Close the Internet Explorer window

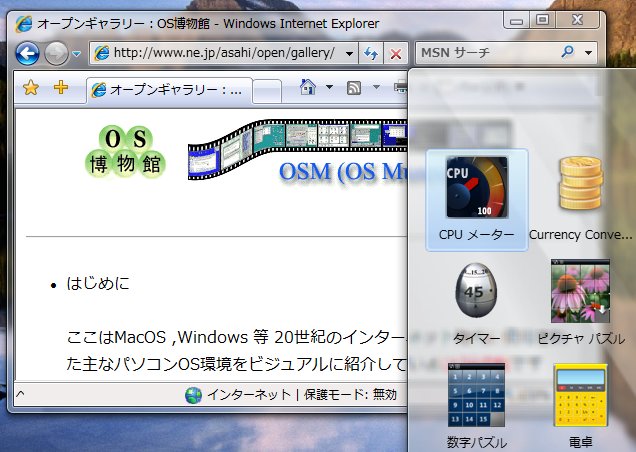pyautogui.click(x=577, y=20)
